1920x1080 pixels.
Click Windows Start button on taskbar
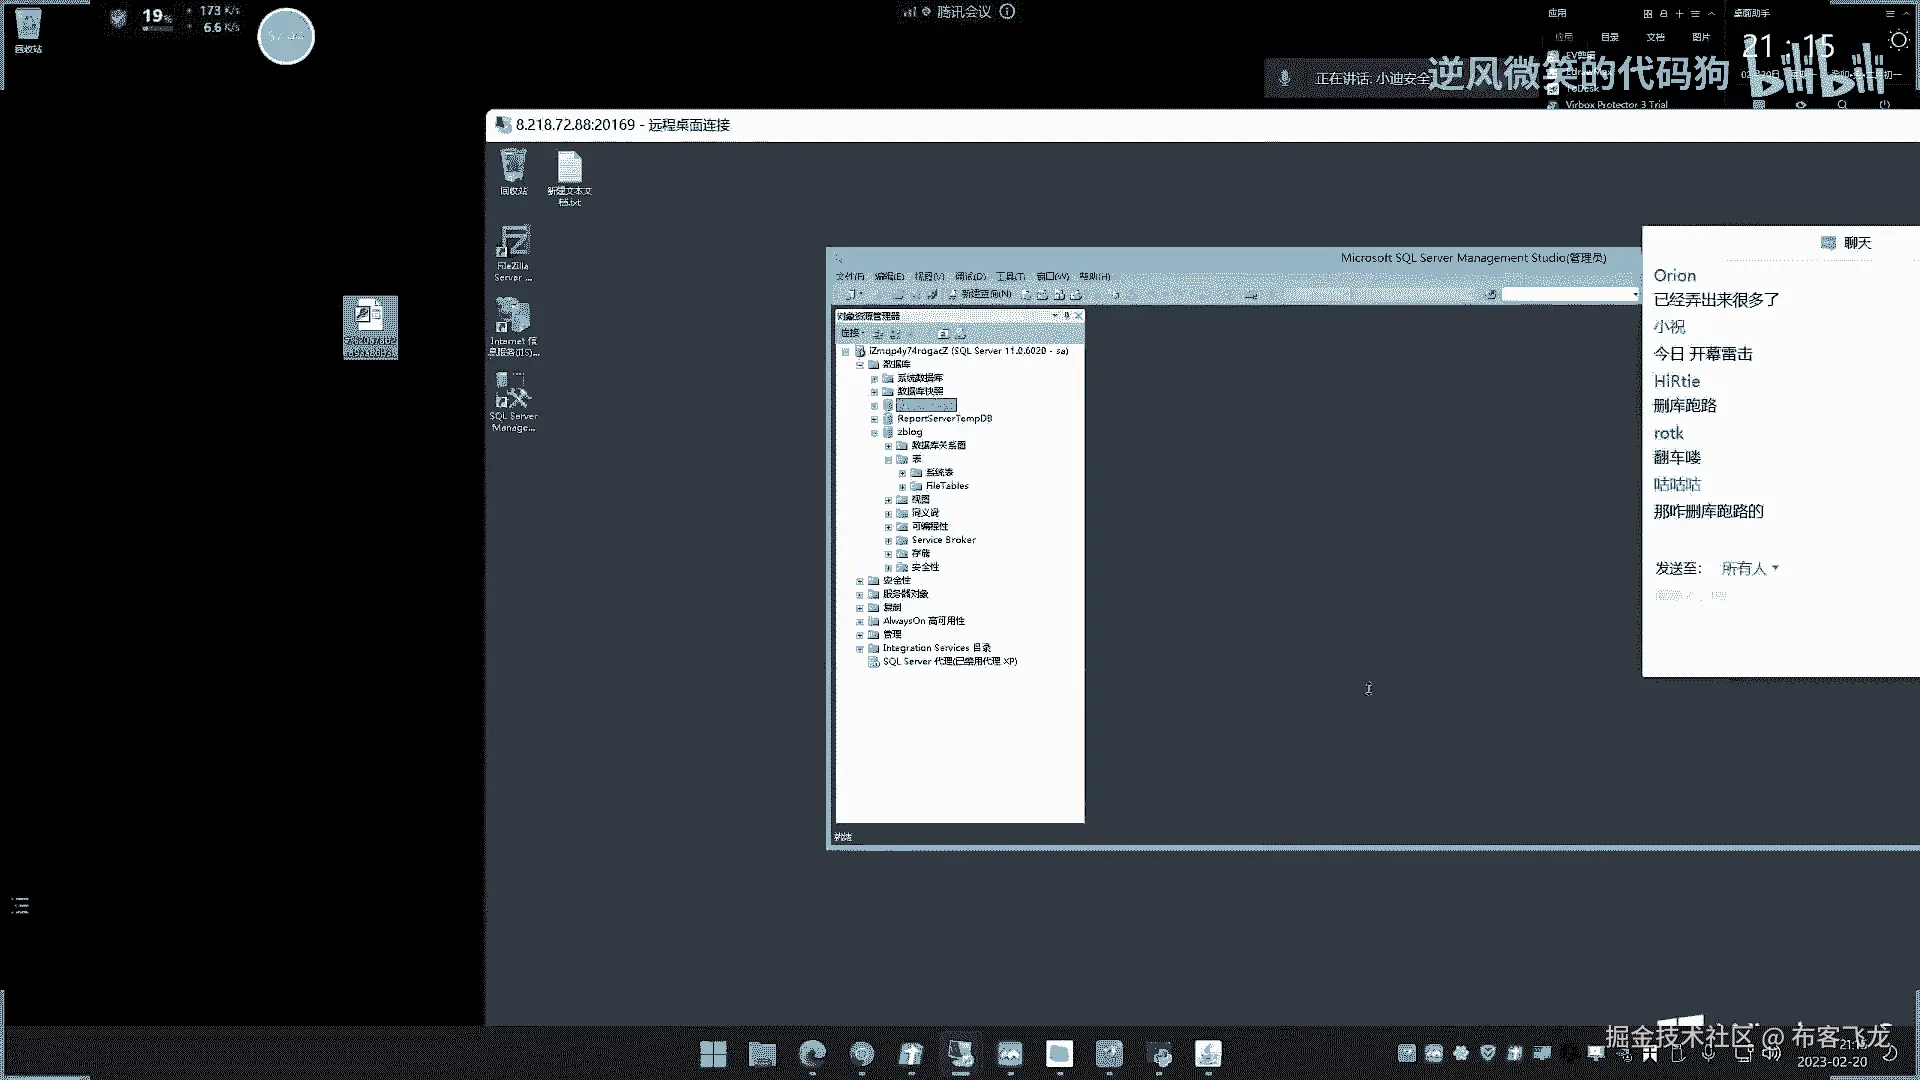(x=713, y=1054)
